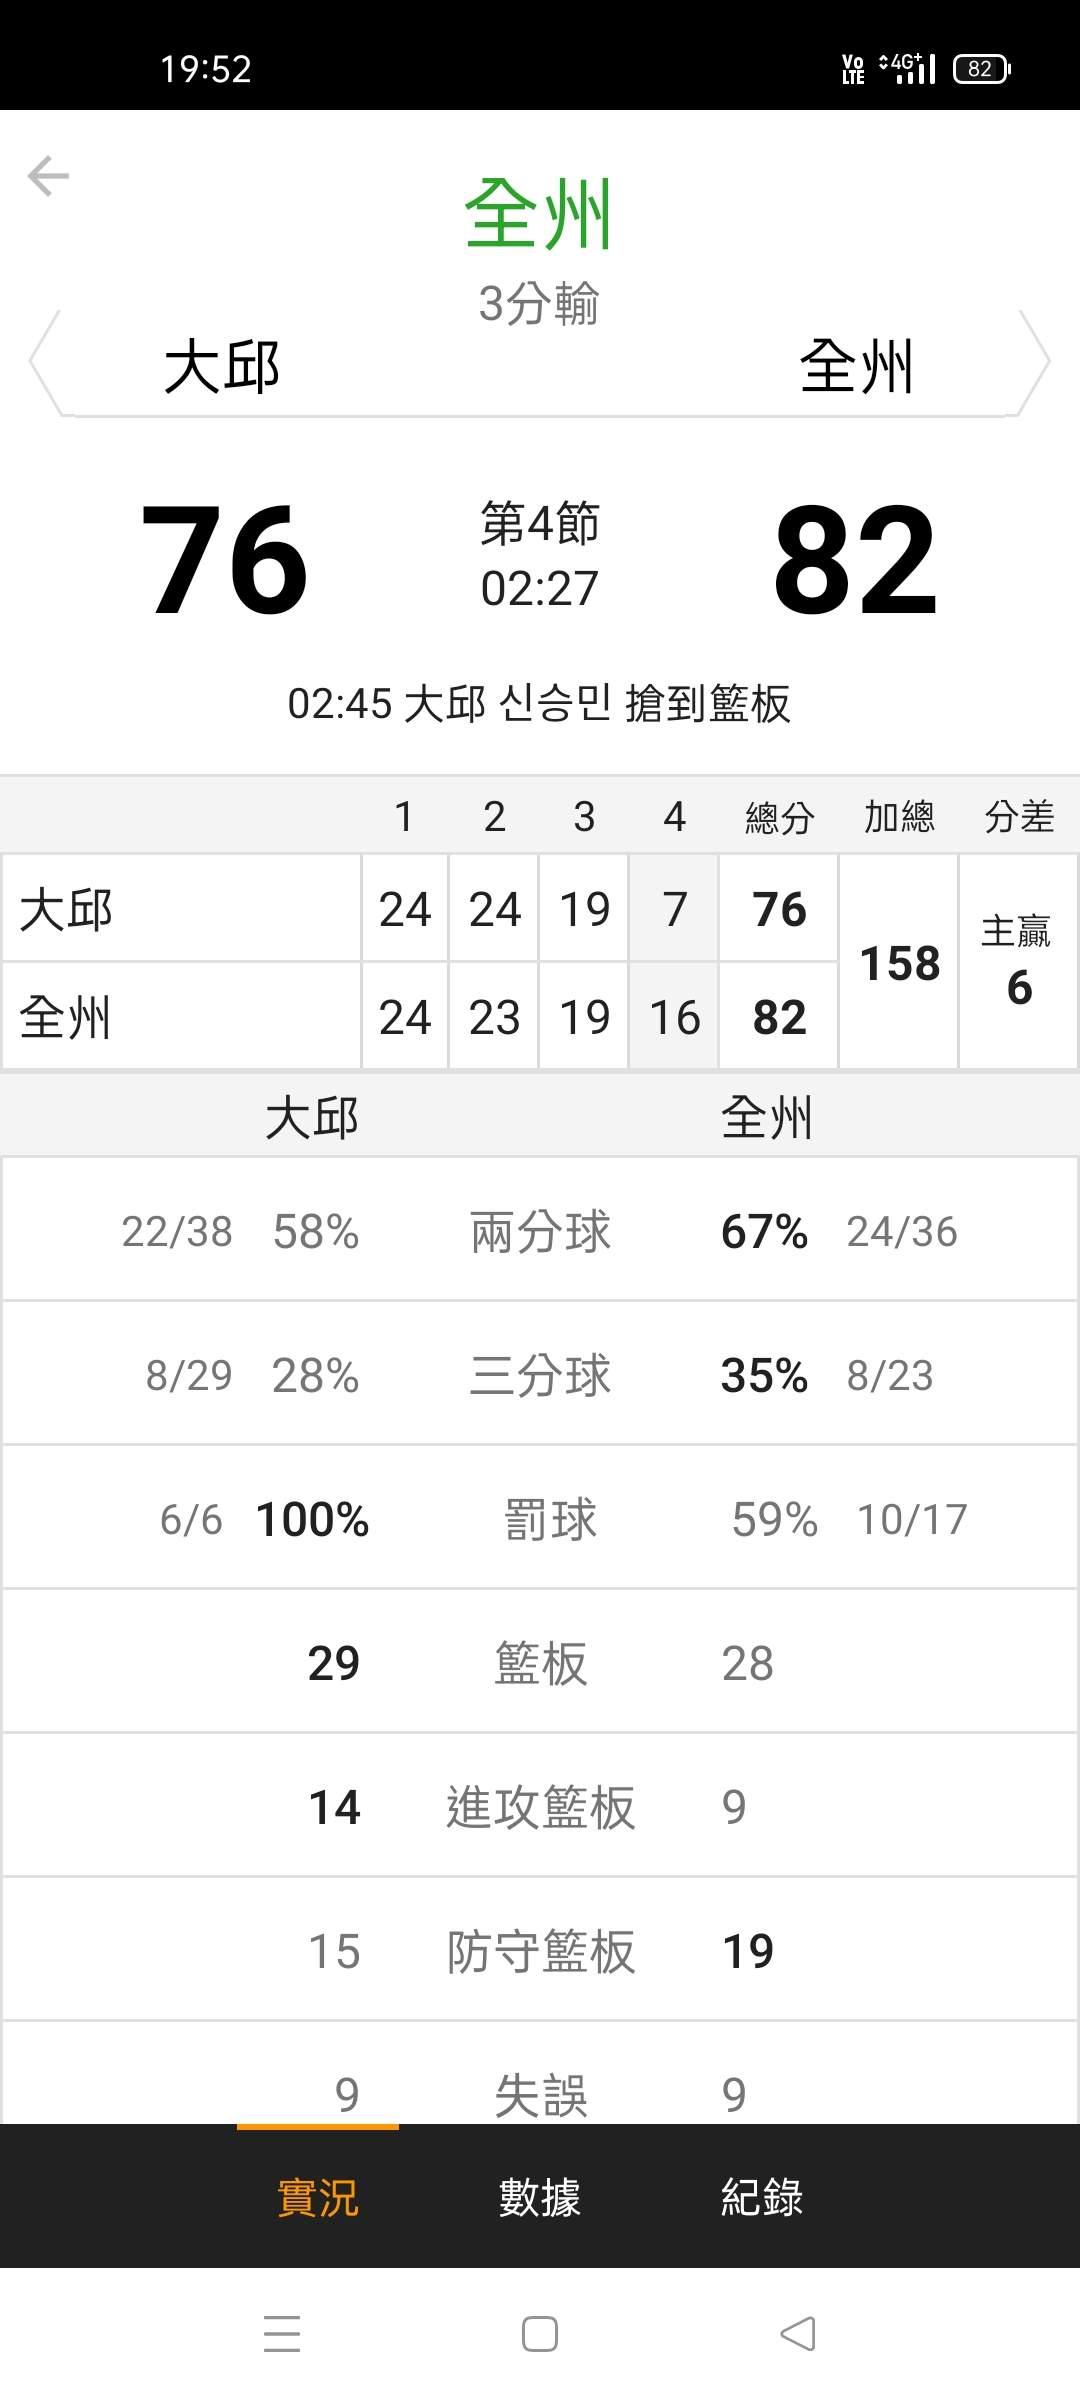Tap the 罰球 free throw stats row

click(x=540, y=1519)
